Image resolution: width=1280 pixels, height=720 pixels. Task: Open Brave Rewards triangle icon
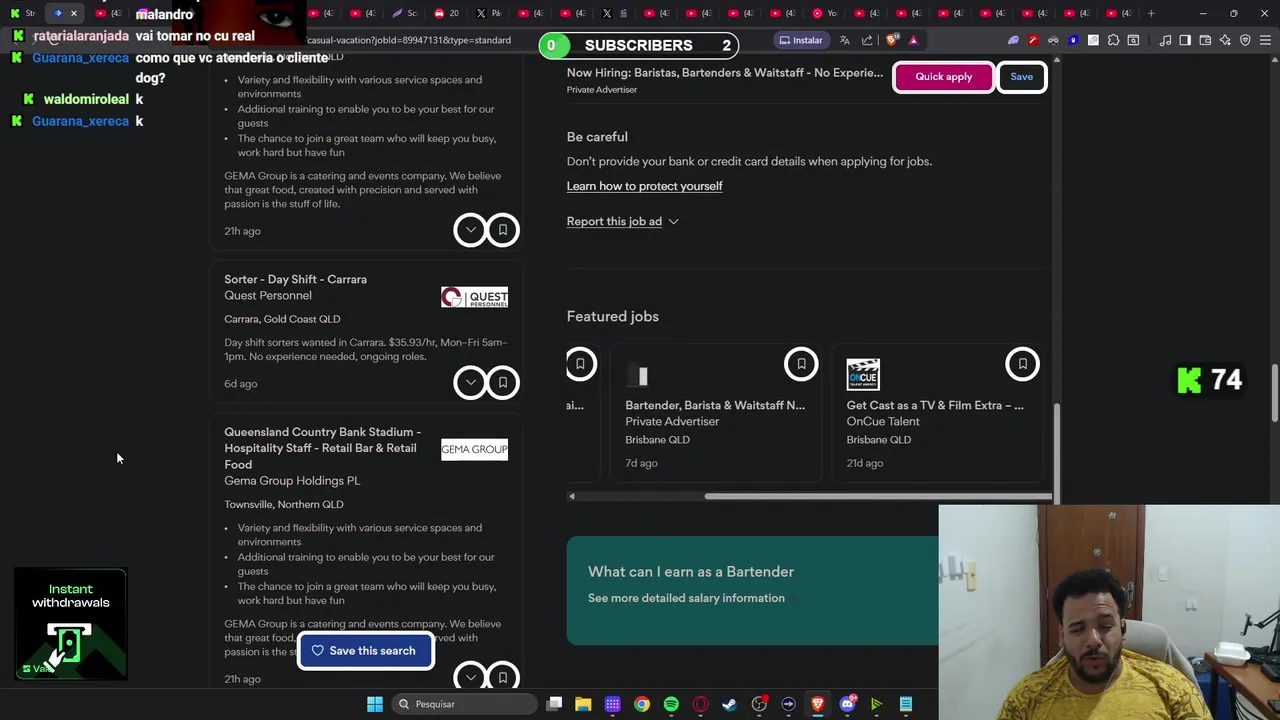913,40
